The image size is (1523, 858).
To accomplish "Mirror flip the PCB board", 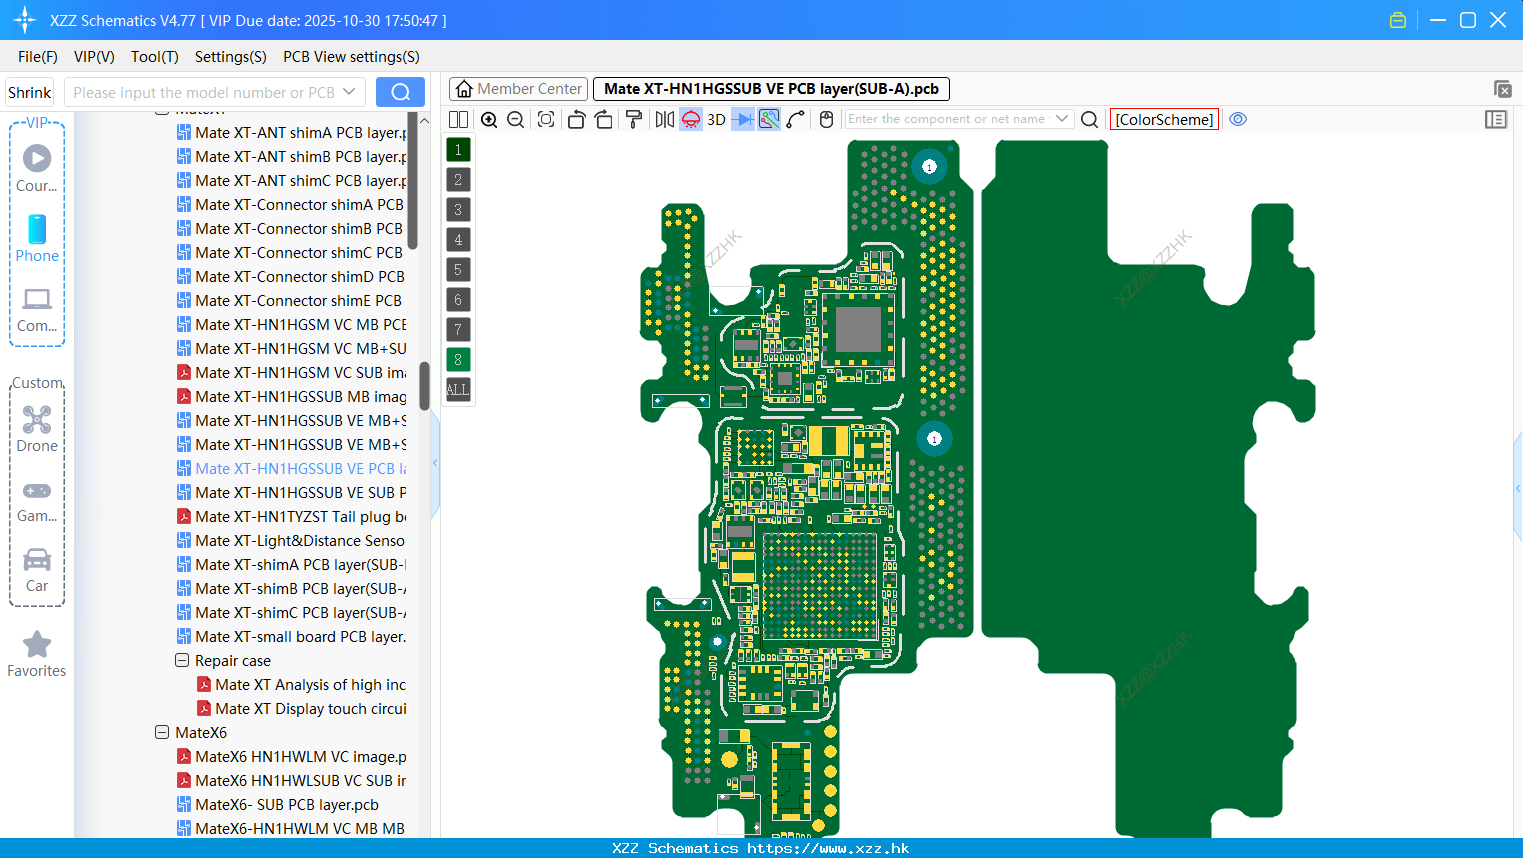I will (x=665, y=119).
